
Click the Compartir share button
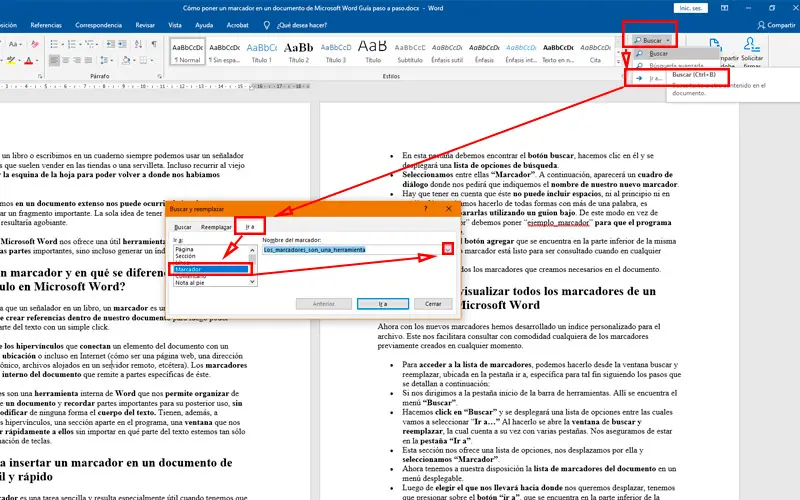point(777,25)
